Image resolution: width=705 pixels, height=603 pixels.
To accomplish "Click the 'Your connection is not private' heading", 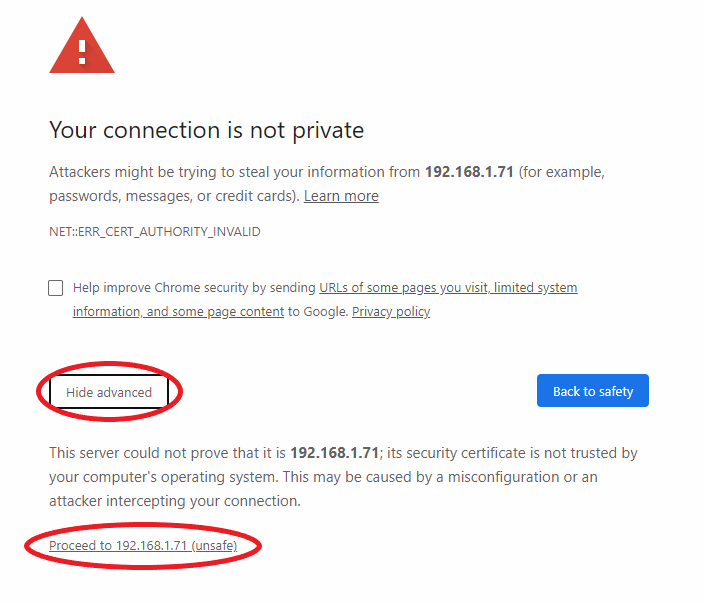I will (206, 130).
